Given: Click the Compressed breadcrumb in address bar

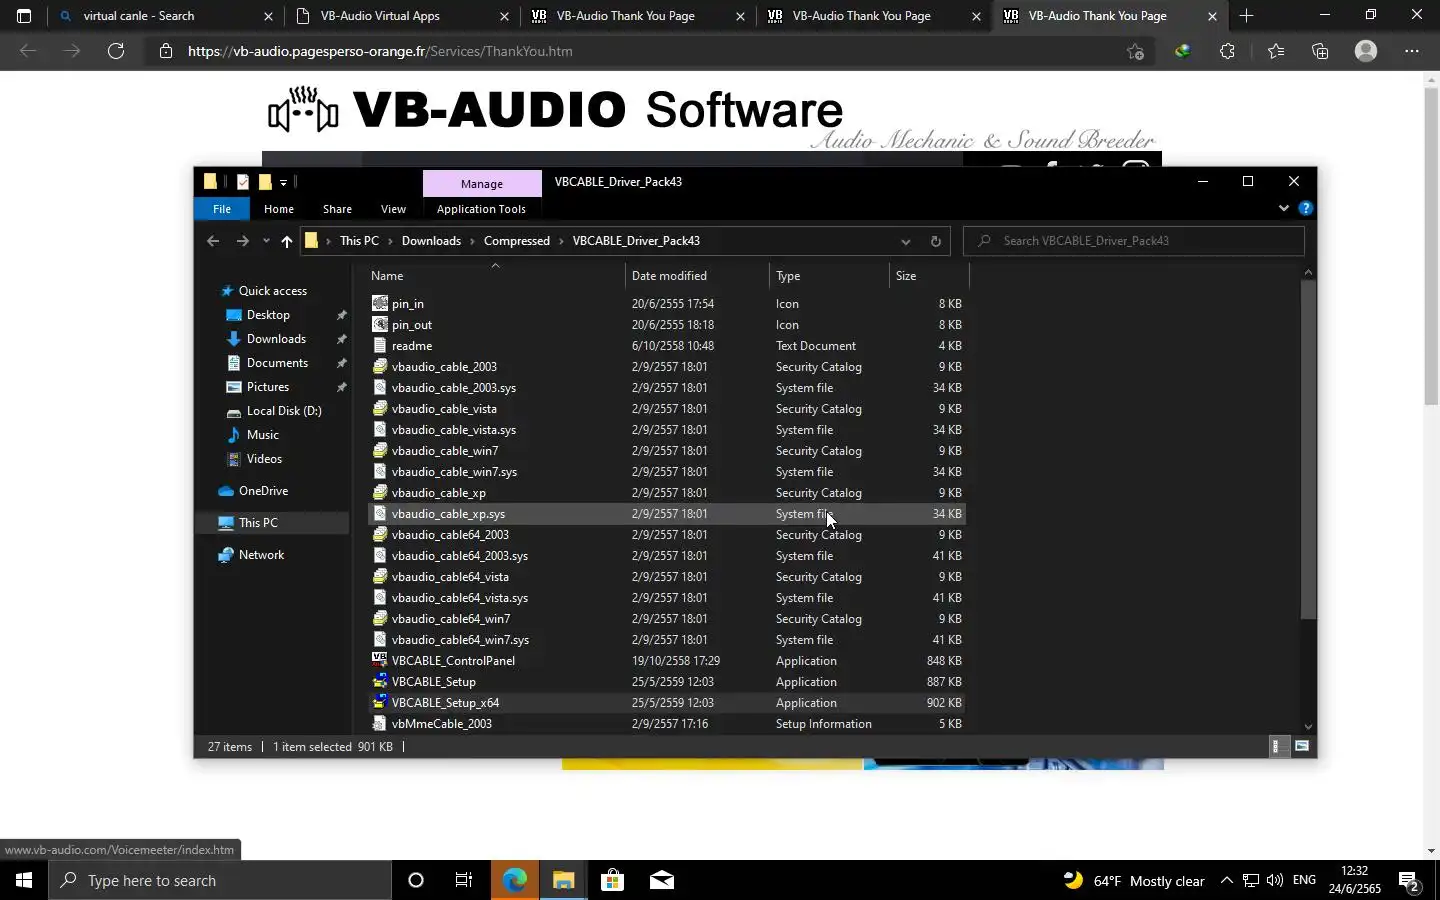Looking at the screenshot, I should 516,241.
